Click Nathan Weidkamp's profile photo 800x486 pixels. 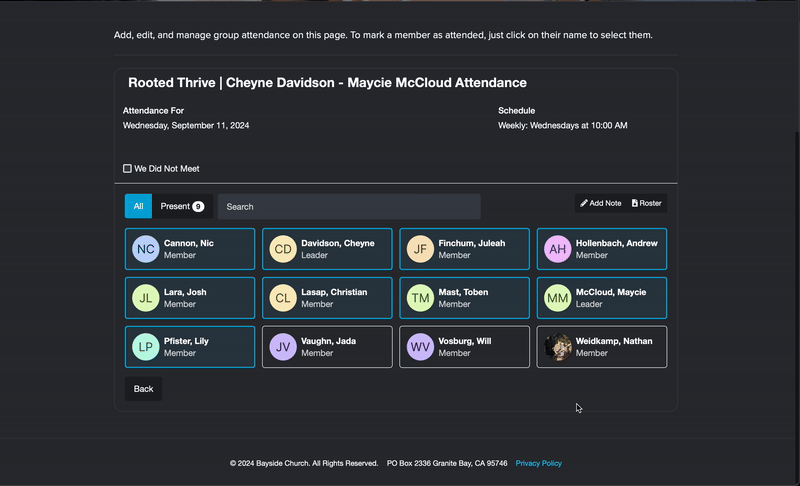coord(558,347)
